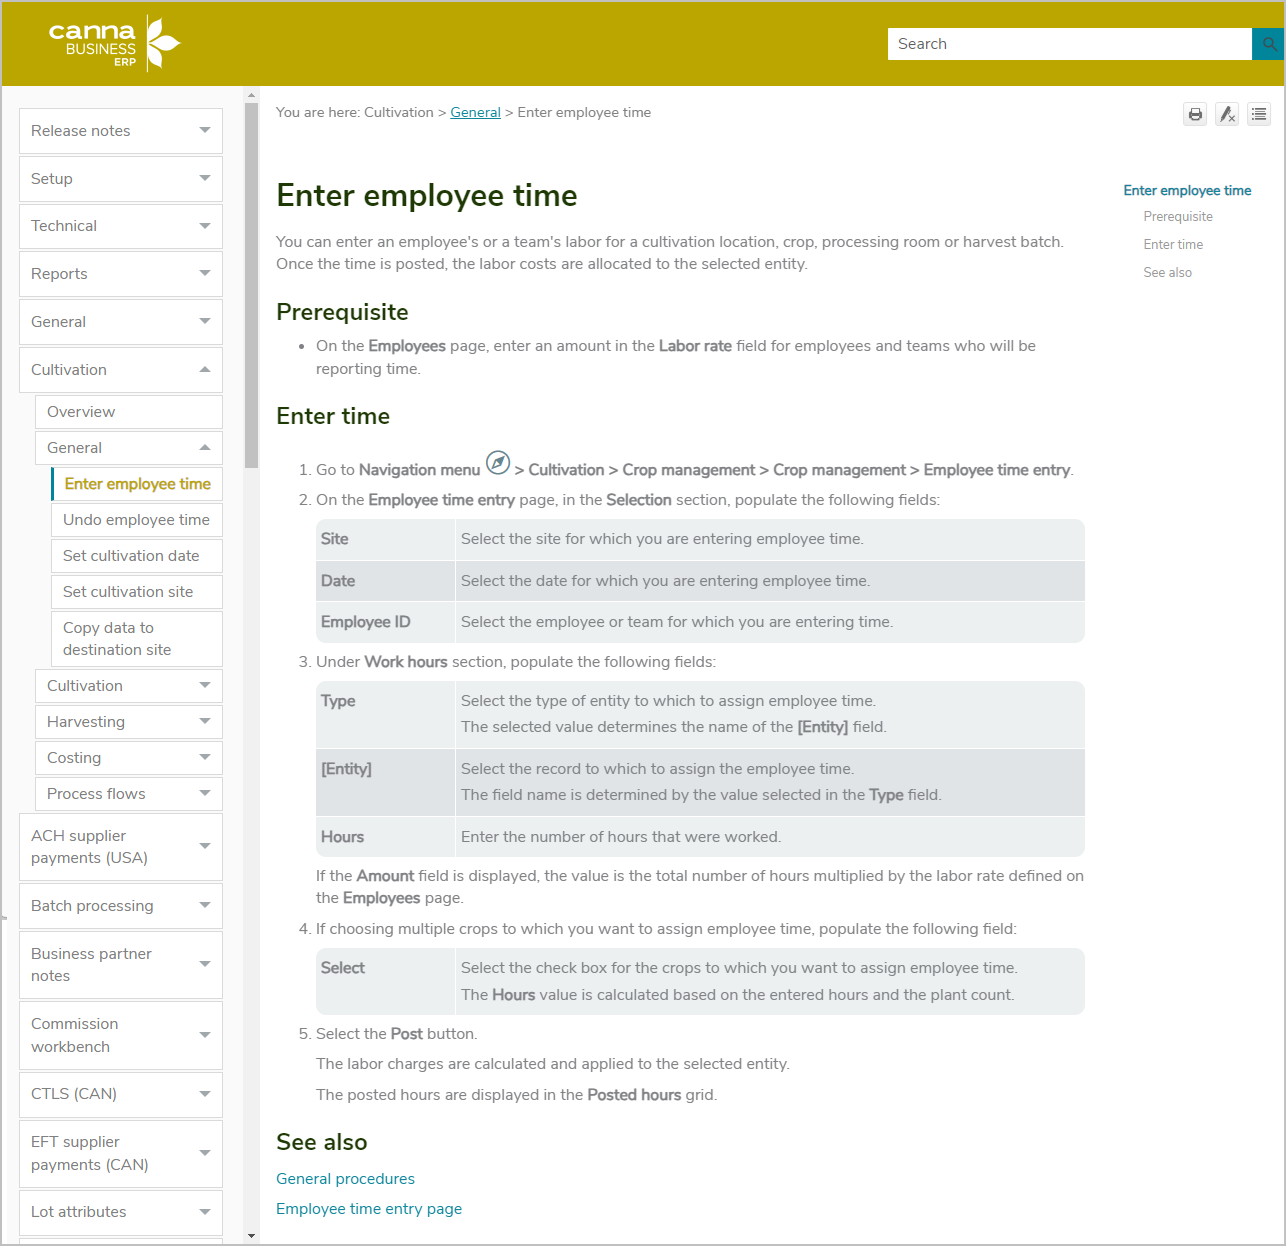Click the Navigation menu compass icon
Image resolution: width=1286 pixels, height=1246 pixels.
coord(497,463)
